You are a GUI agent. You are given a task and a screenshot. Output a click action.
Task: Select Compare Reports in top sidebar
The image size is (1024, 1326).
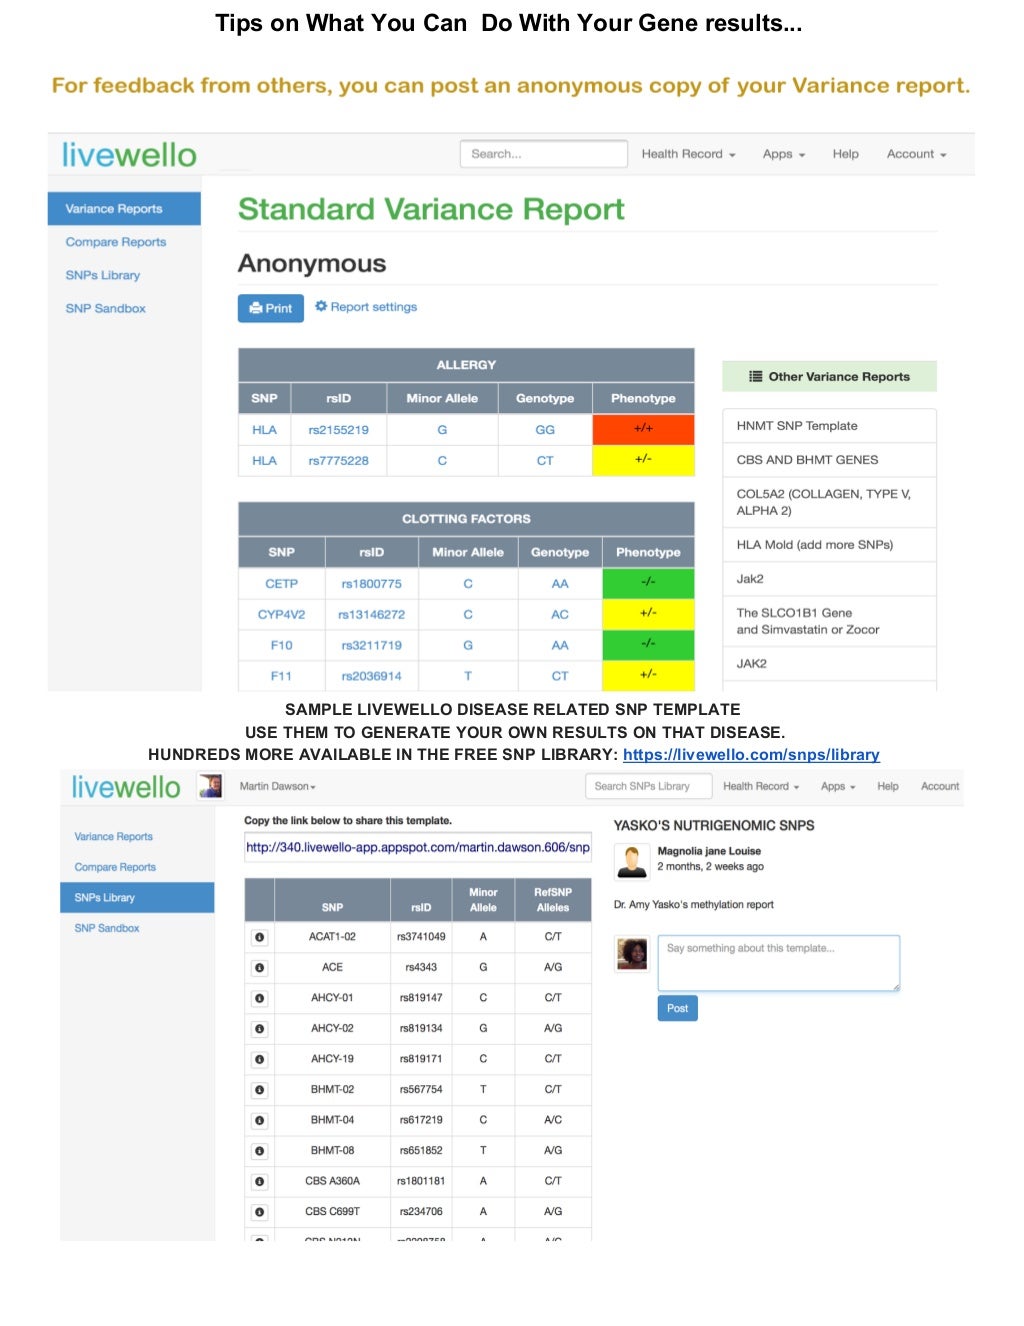pyautogui.click(x=116, y=242)
